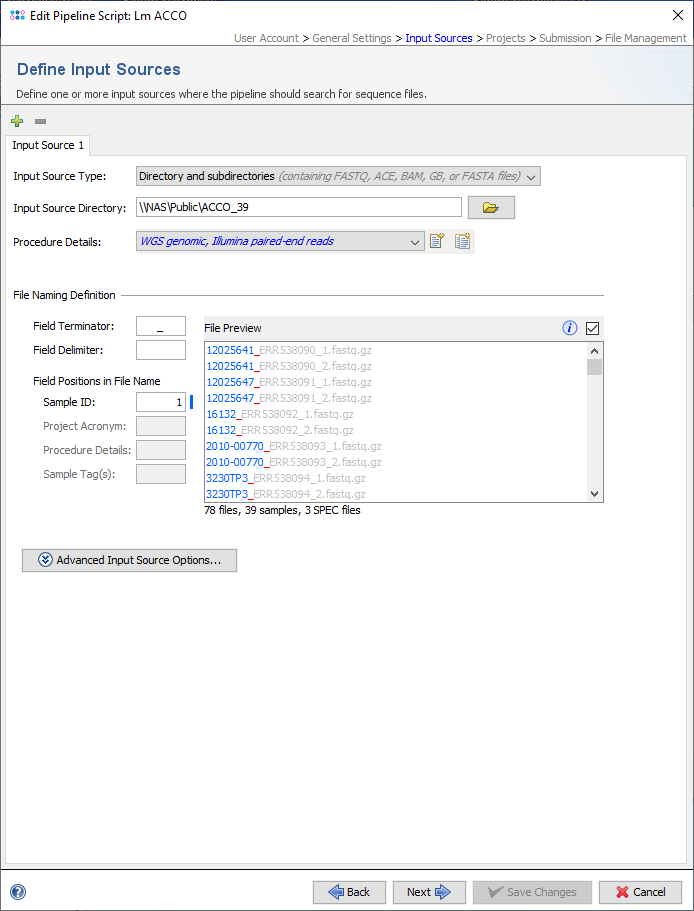The height and width of the screenshot is (911, 694).
Task: Open the Input Source Type dropdown
Action: (x=338, y=176)
